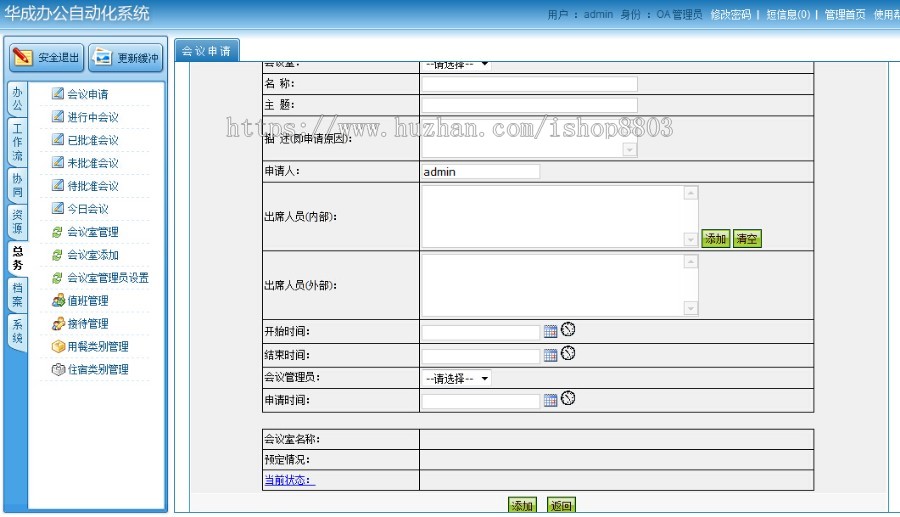Image resolution: width=900 pixels, height=517 pixels.
Task: Click the 名称 input field
Action: [x=529, y=84]
